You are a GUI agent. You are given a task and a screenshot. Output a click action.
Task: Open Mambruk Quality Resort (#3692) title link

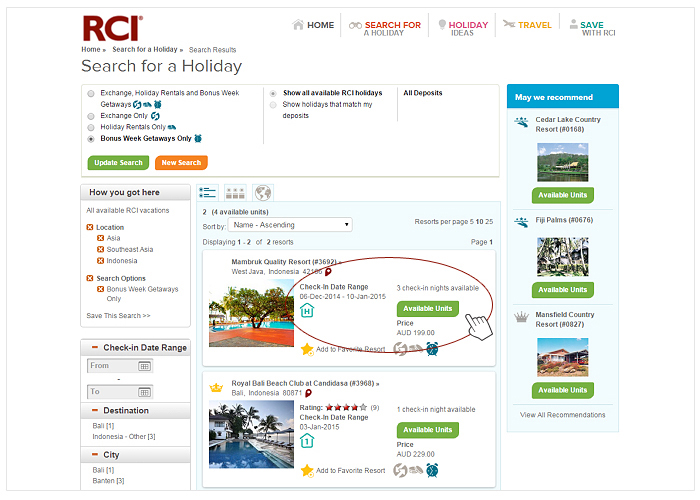pyautogui.click(x=286, y=262)
